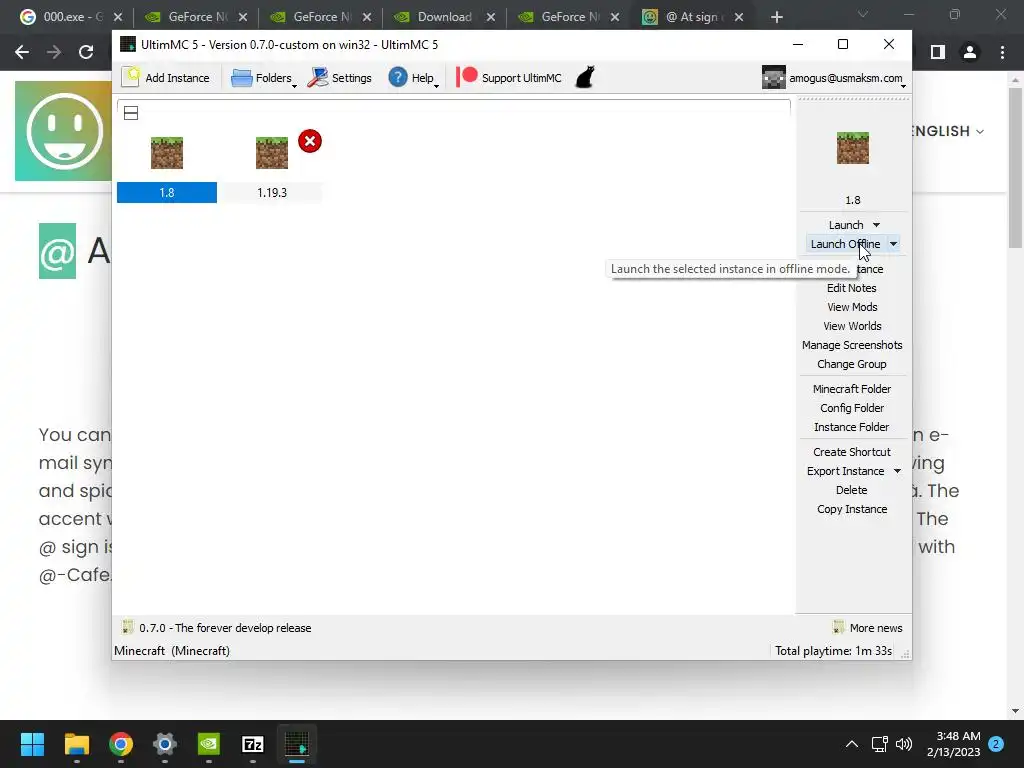
Task: Open the Config Folder
Action: (852, 408)
